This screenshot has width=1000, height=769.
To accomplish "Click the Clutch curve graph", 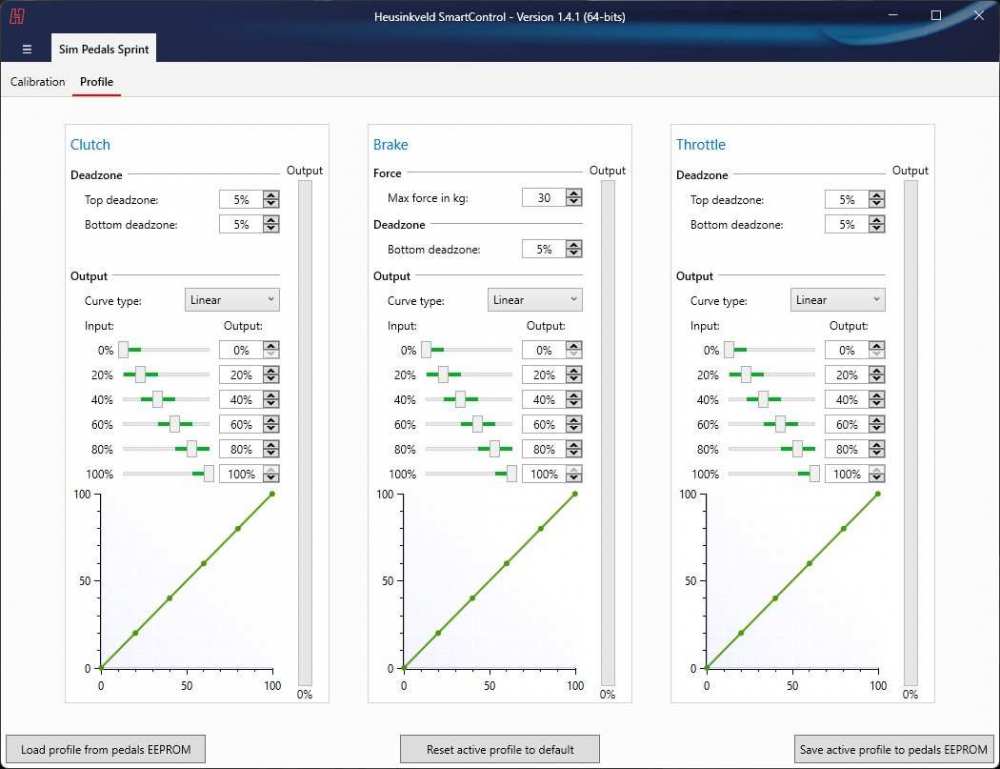I will pyautogui.click(x=187, y=581).
